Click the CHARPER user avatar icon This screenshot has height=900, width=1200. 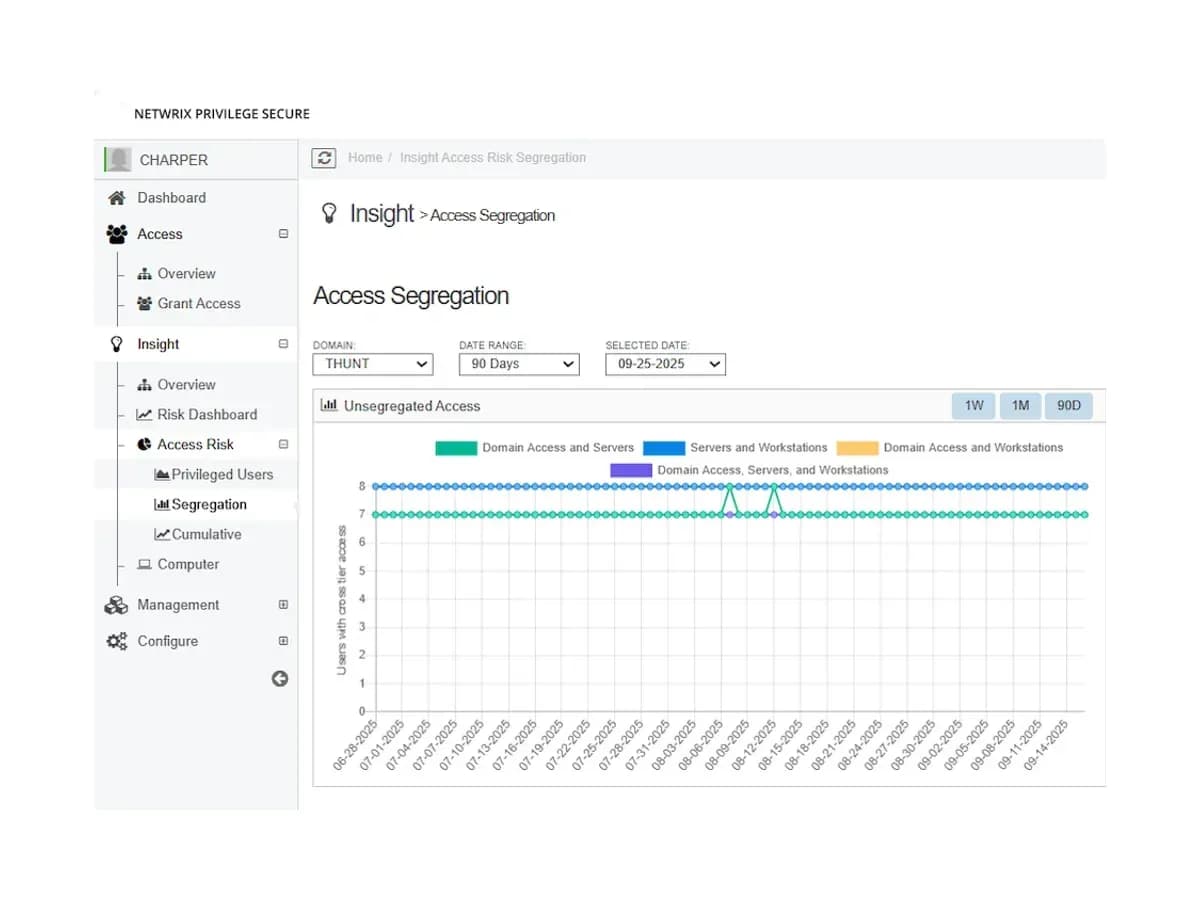pos(119,159)
